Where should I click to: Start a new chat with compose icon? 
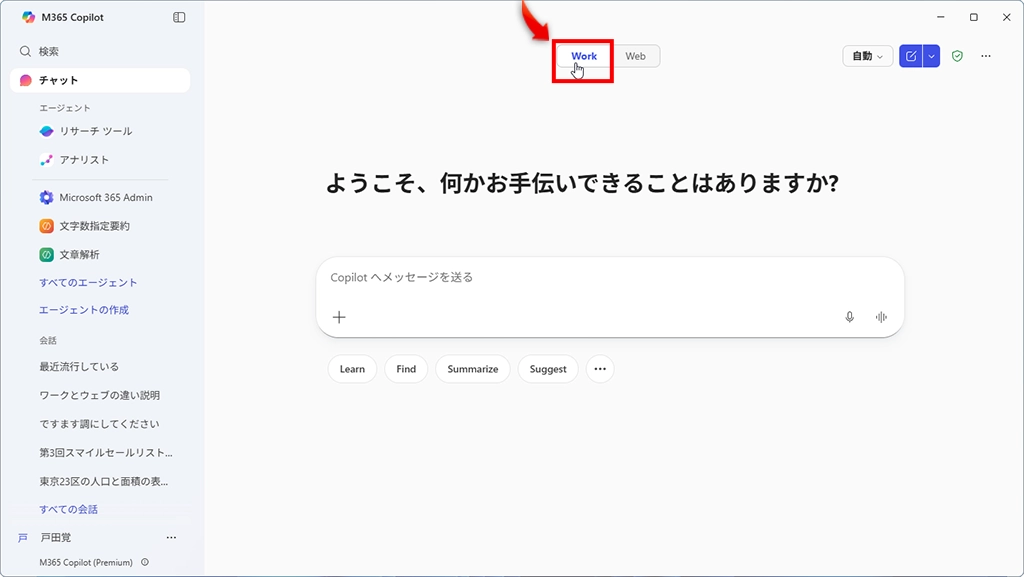911,56
